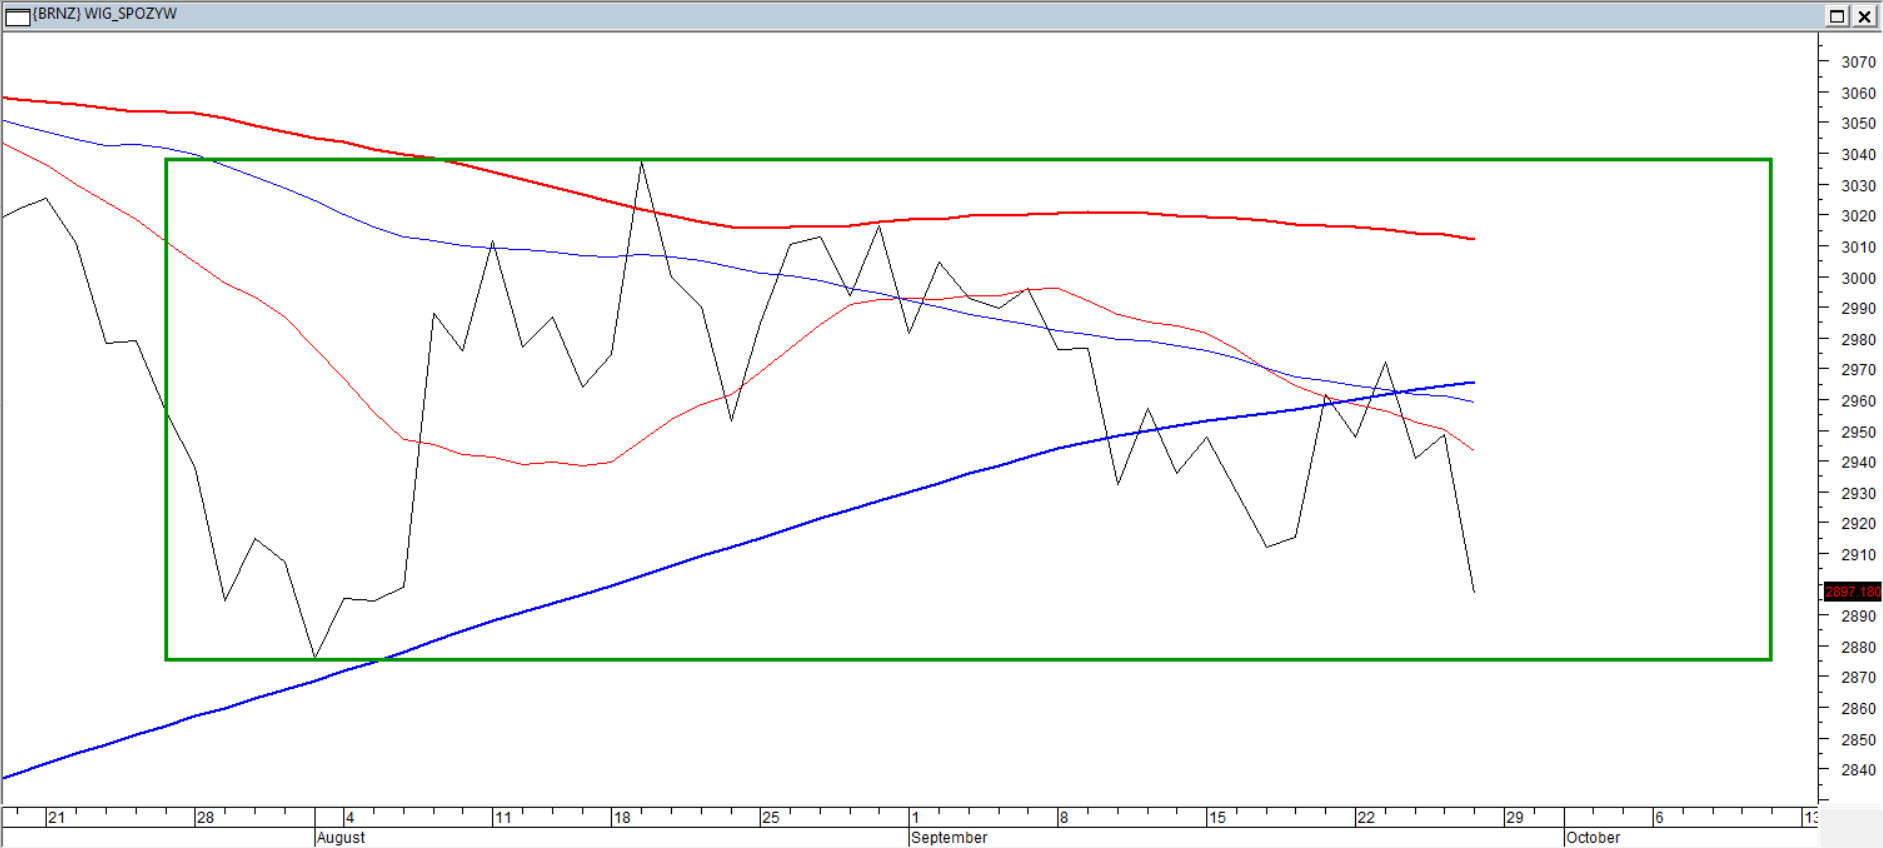Select the thin blue moving average line

coord(1100,338)
